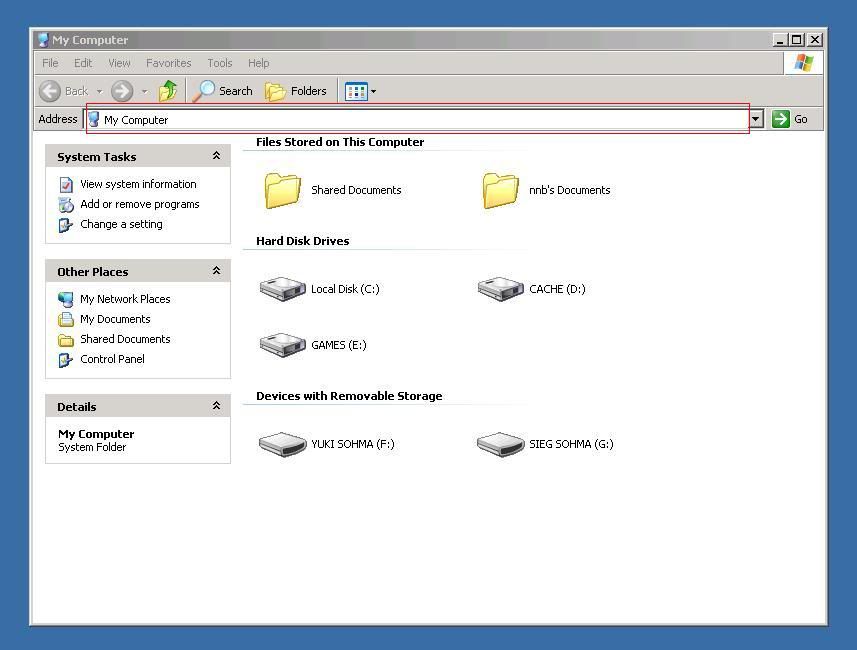Screen dimensions: 857x650
Task: Click the title bar My Computer icon
Action: (x=43, y=40)
